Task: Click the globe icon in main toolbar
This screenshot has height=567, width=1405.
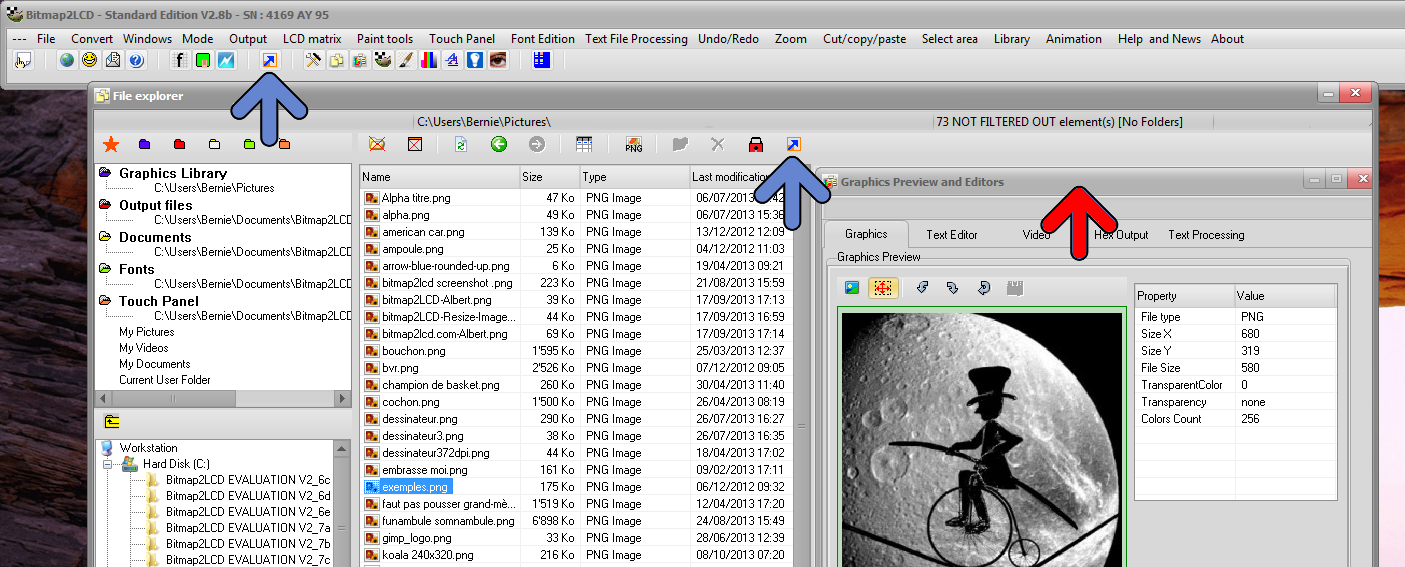Action: coord(67,60)
